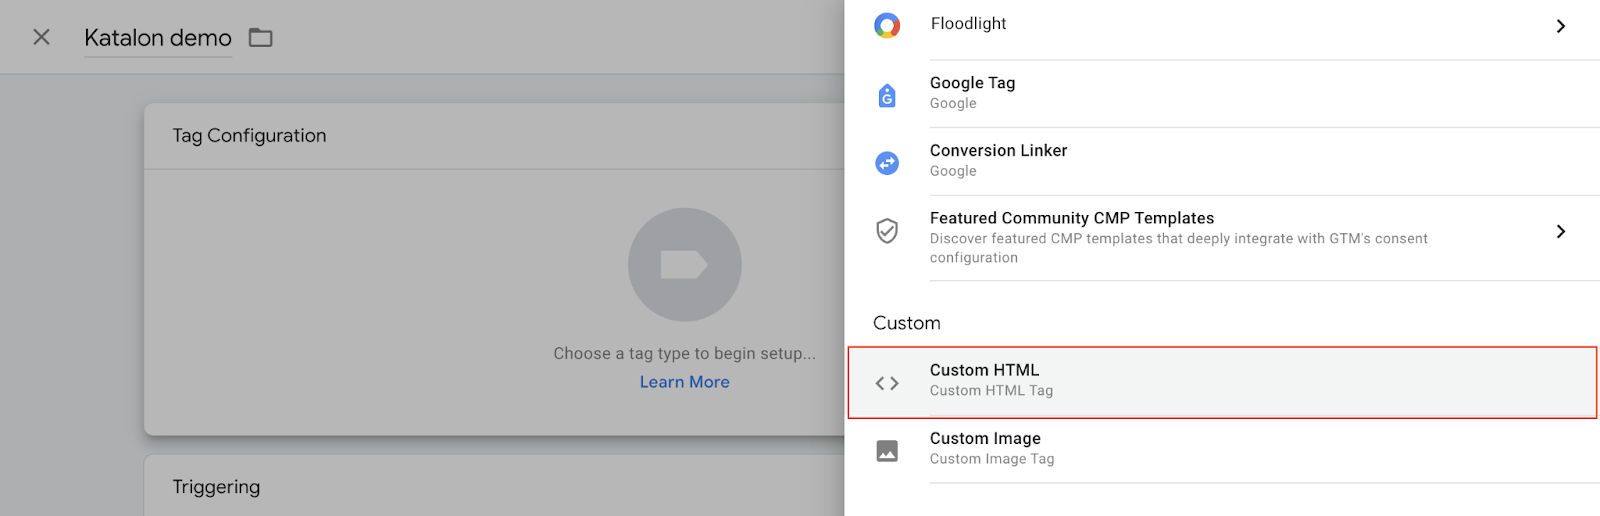The height and width of the screenshot is (516, 1600).
Task: Click the Google subtitle under Conversion Linker
Action: coord(953,171)
